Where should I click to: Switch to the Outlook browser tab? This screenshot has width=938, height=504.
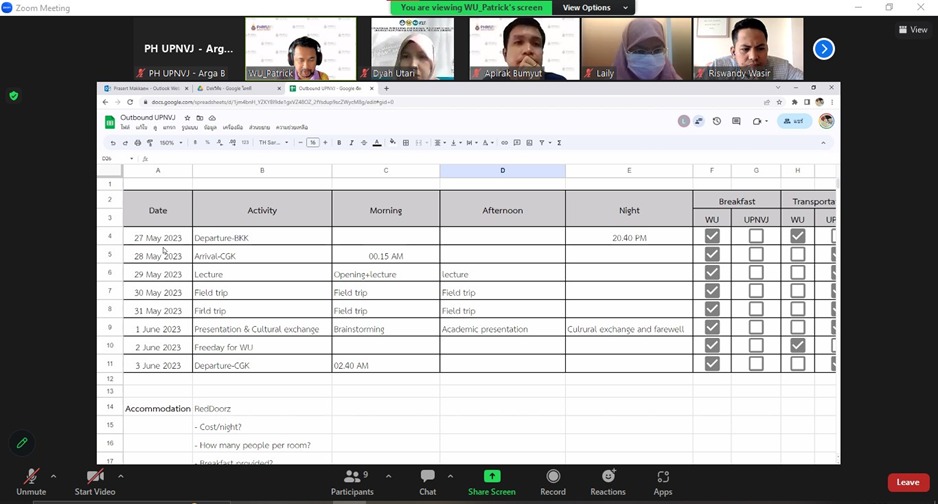(x=148, y=88)
